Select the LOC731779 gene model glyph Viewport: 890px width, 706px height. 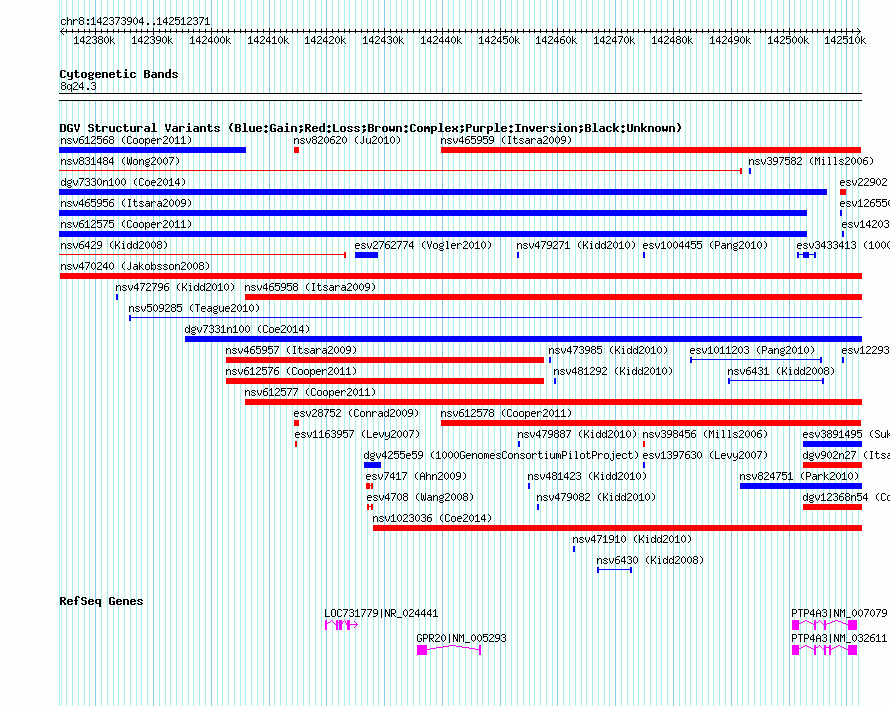pos(341,625)
